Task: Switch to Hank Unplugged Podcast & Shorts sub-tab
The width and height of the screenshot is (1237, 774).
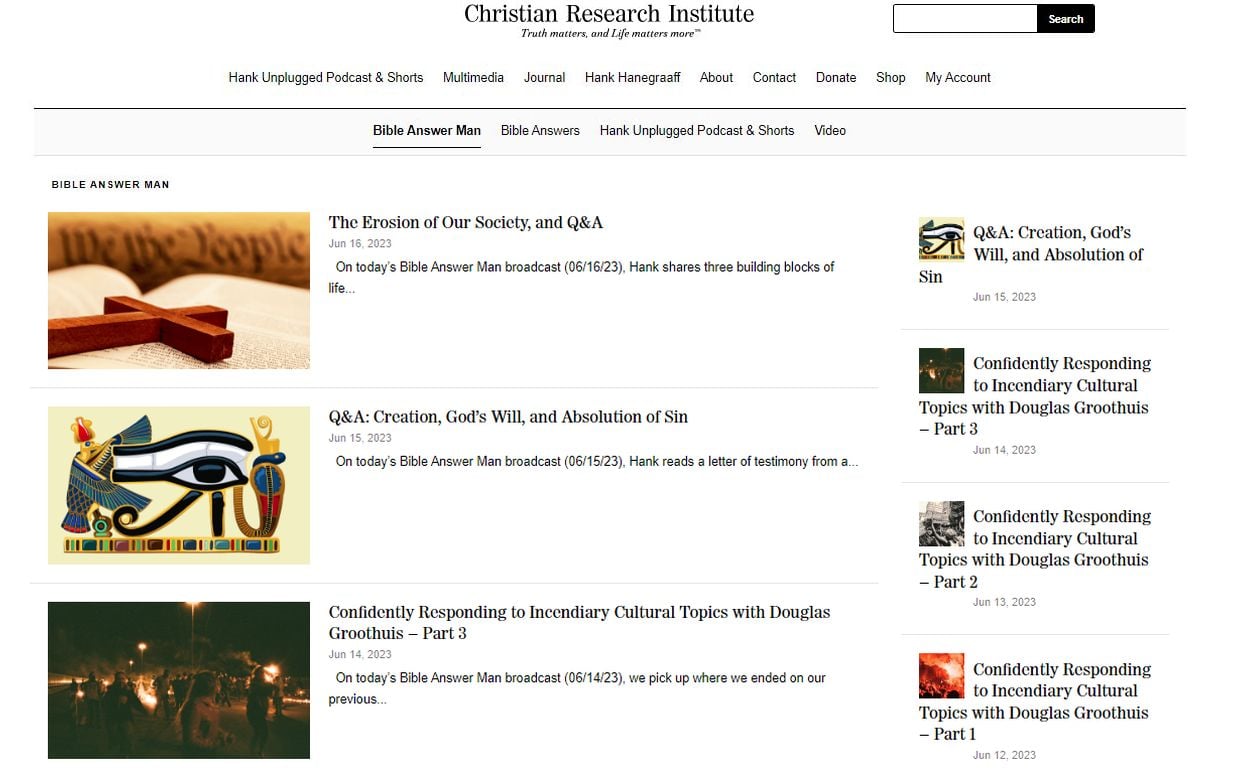Action: (697, 130)
